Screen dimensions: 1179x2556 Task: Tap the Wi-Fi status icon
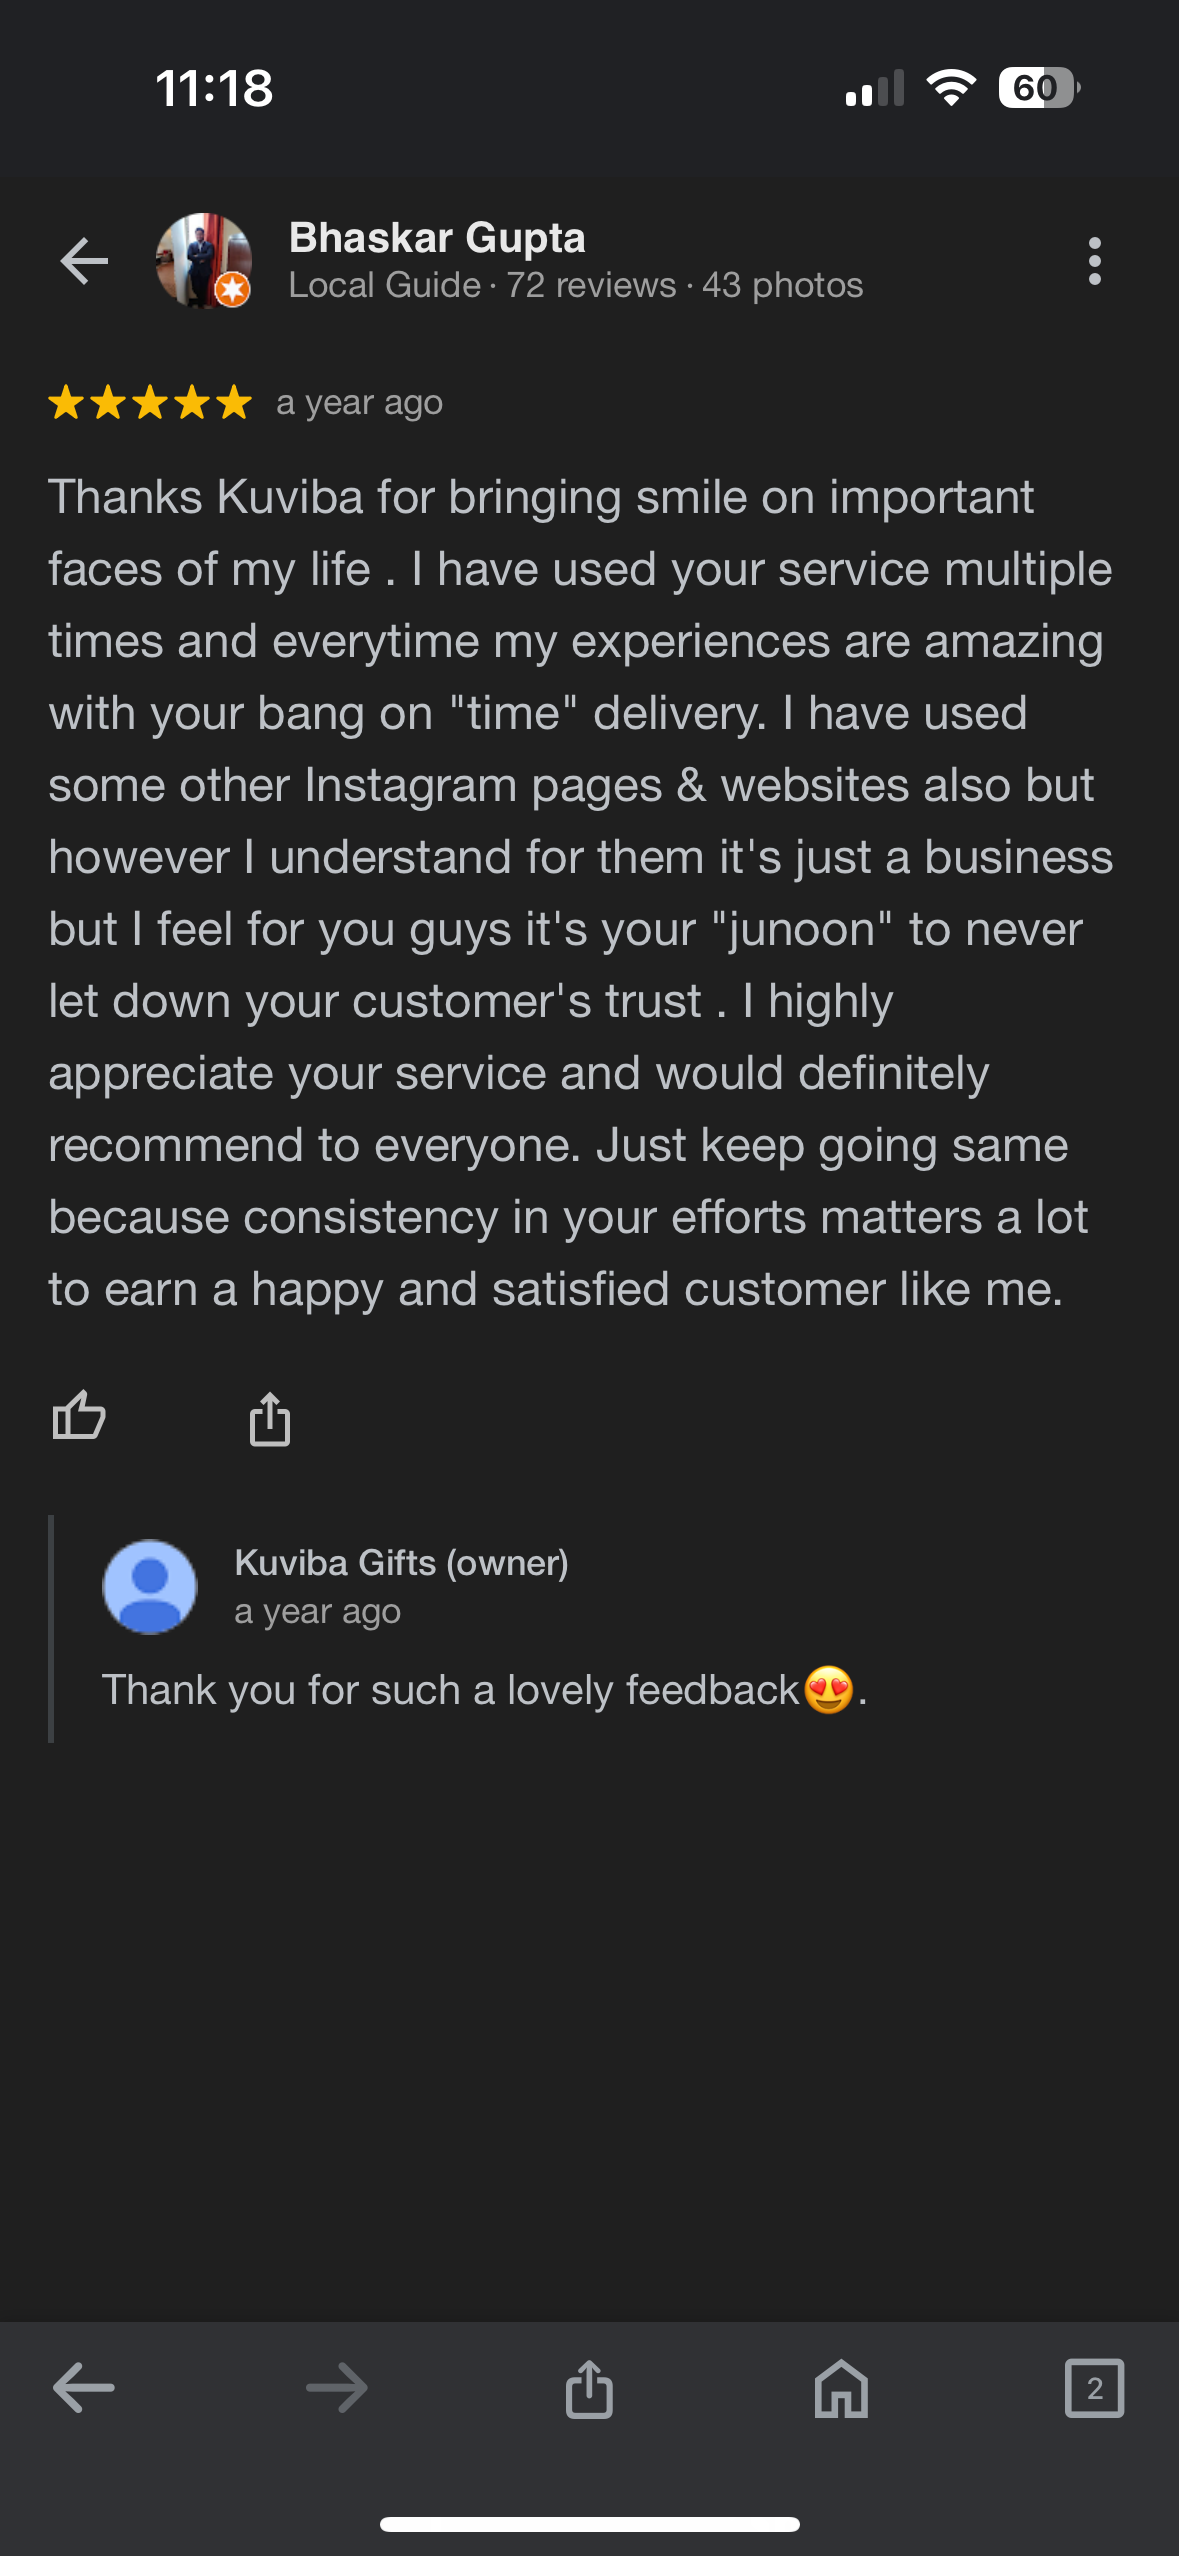point(951,88)
